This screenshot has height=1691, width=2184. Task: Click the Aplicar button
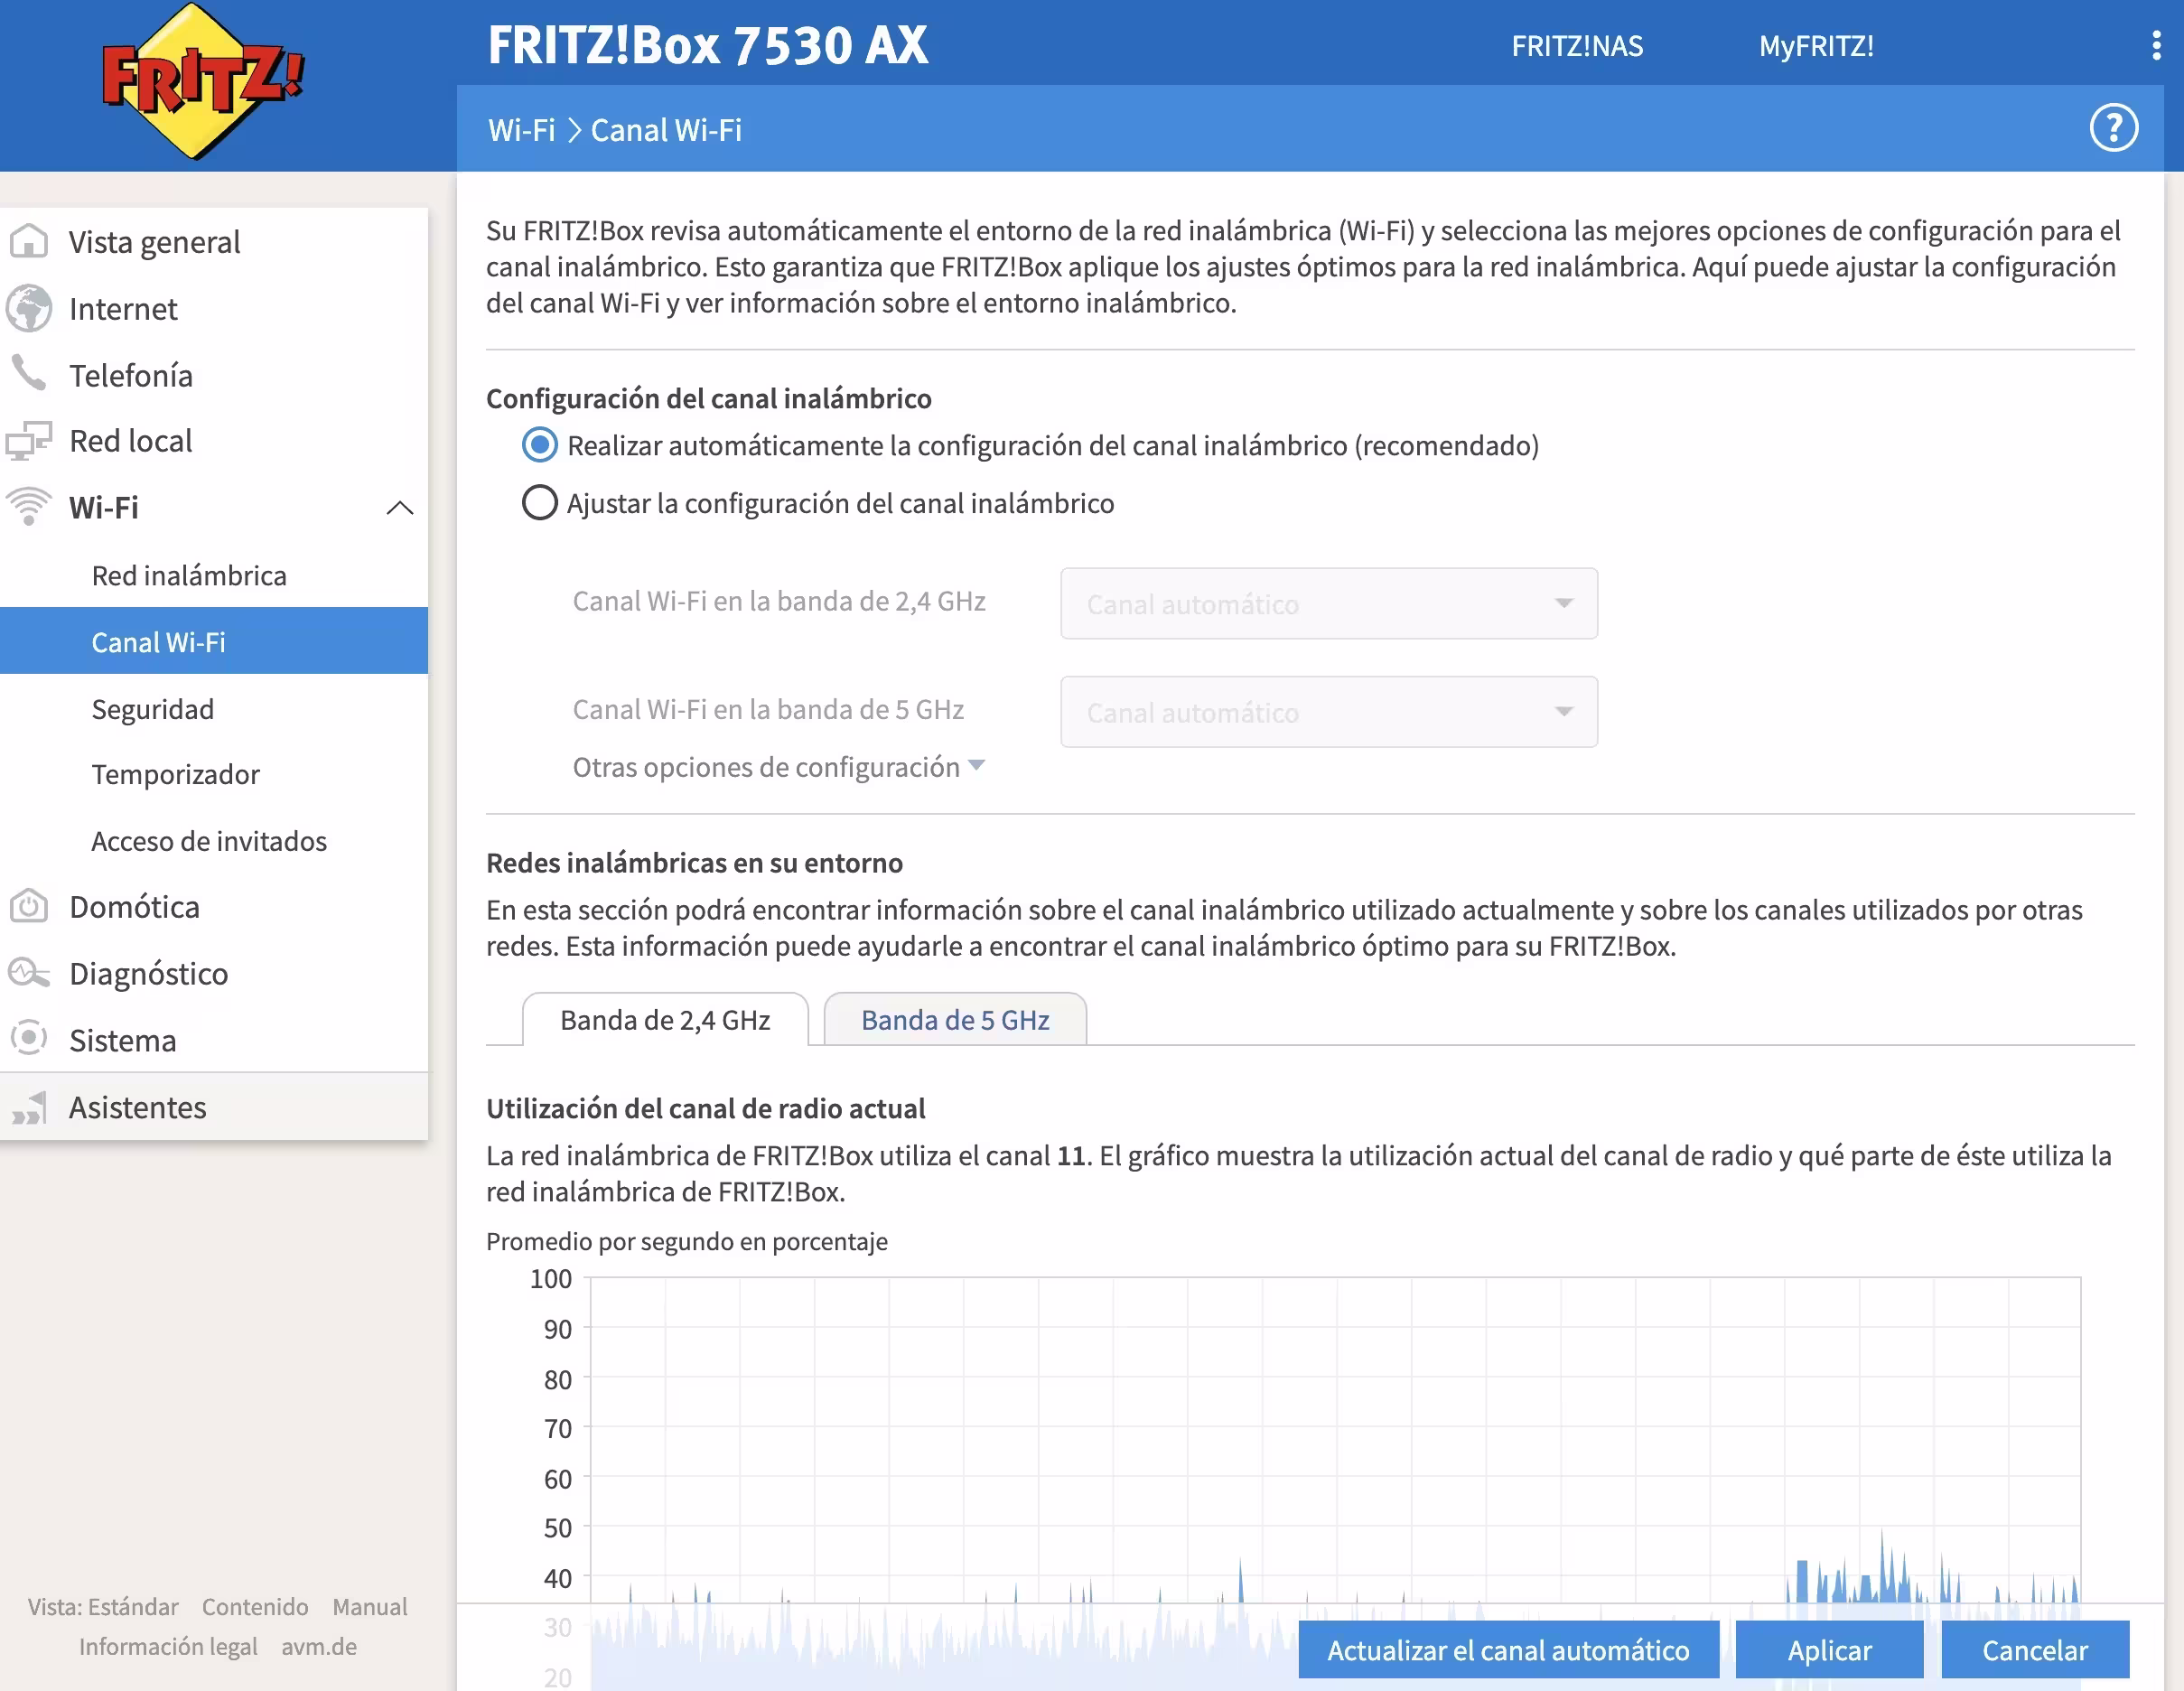tap(1829, 1650)
